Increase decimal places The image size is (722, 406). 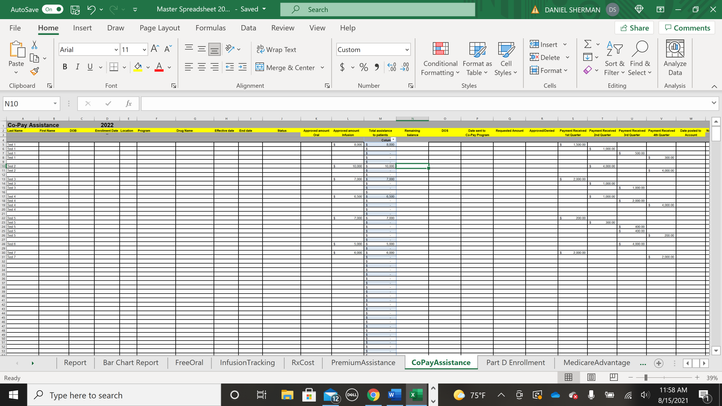click(x=392, y=67)
